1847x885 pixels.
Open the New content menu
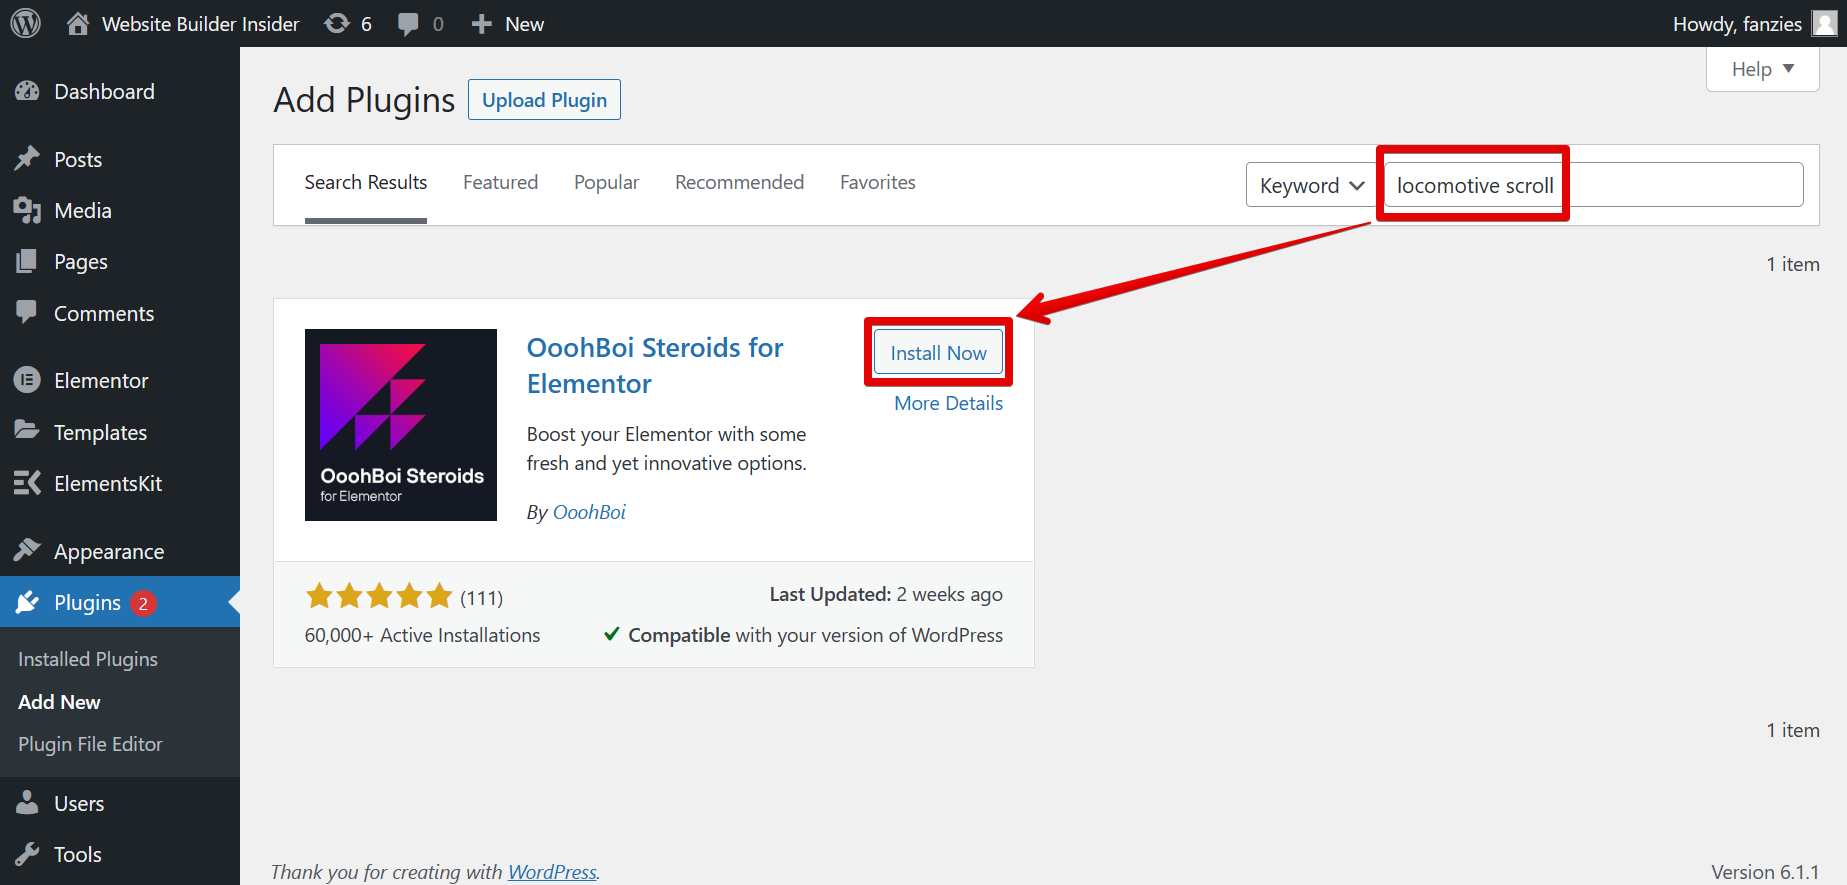(508, 24)
